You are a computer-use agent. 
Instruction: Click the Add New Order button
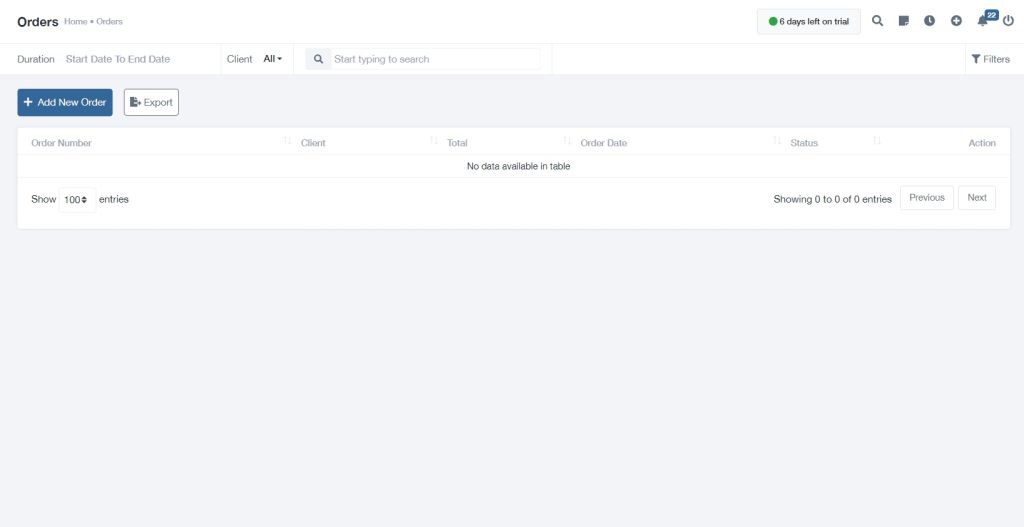[65, 102]
